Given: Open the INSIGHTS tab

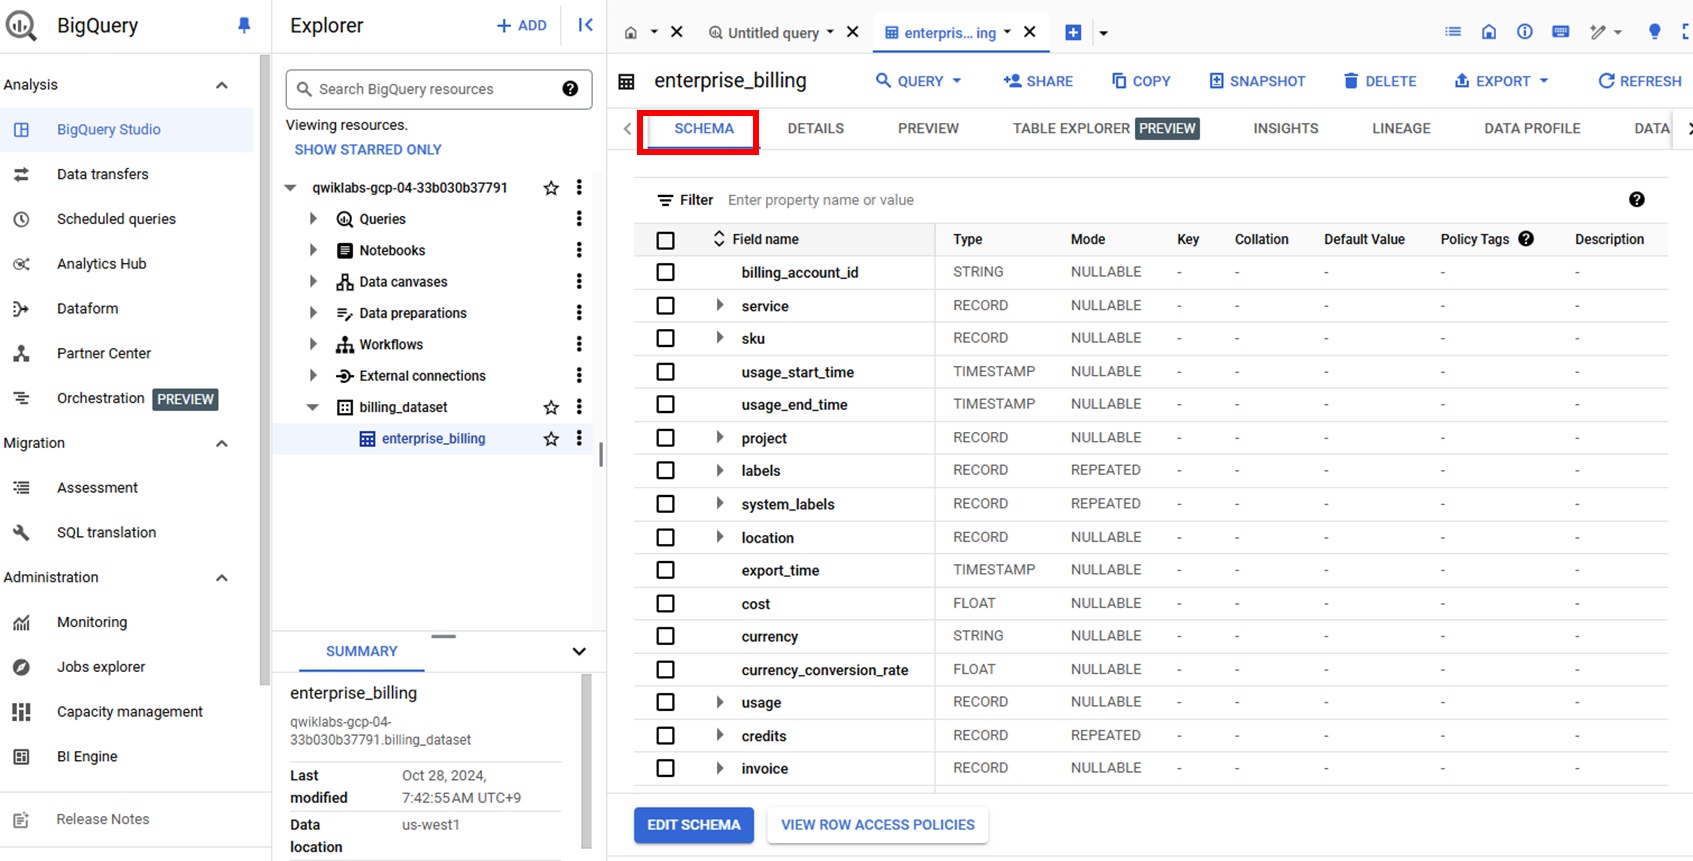Looking at the screenshot, I should click(1286, 128).
